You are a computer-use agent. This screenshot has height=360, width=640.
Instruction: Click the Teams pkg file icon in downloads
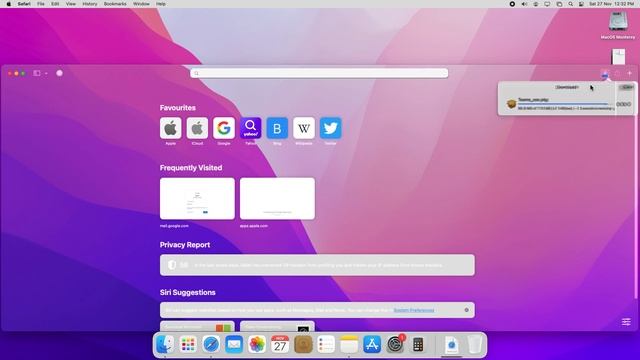(x=511, y=104)
